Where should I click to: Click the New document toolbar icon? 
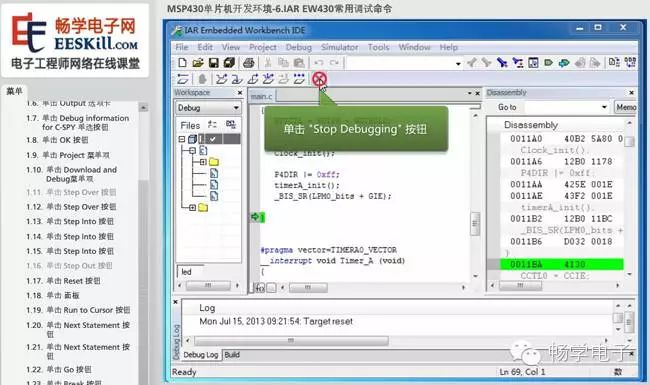pos(182,63)
